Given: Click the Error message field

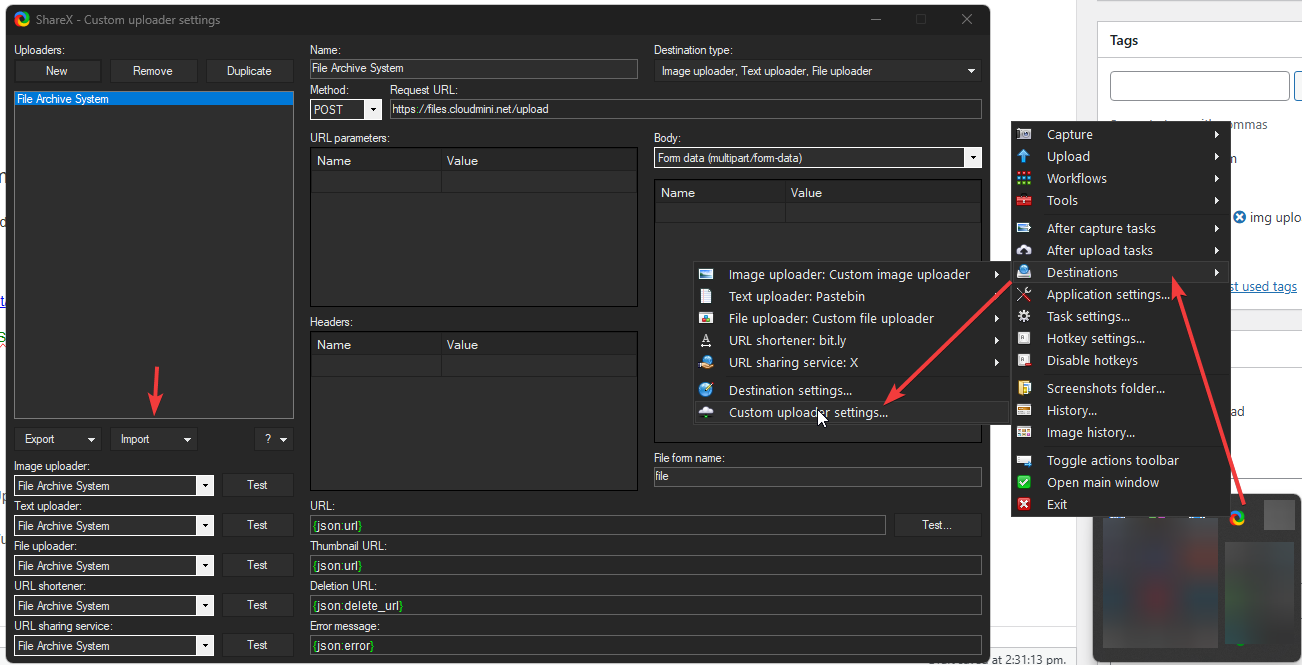Looking at the screenshot, I should pos(646,645).
